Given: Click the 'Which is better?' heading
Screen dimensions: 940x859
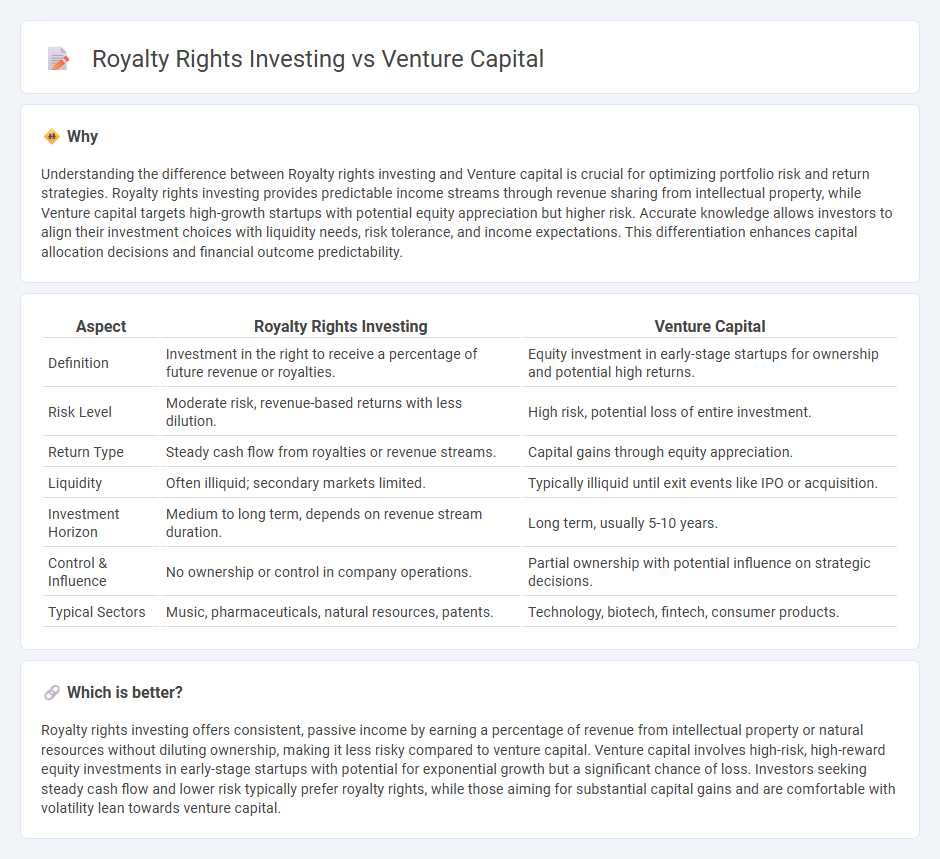Looking at the screenshot, I should pyautogui.click(x=125, y=692).
